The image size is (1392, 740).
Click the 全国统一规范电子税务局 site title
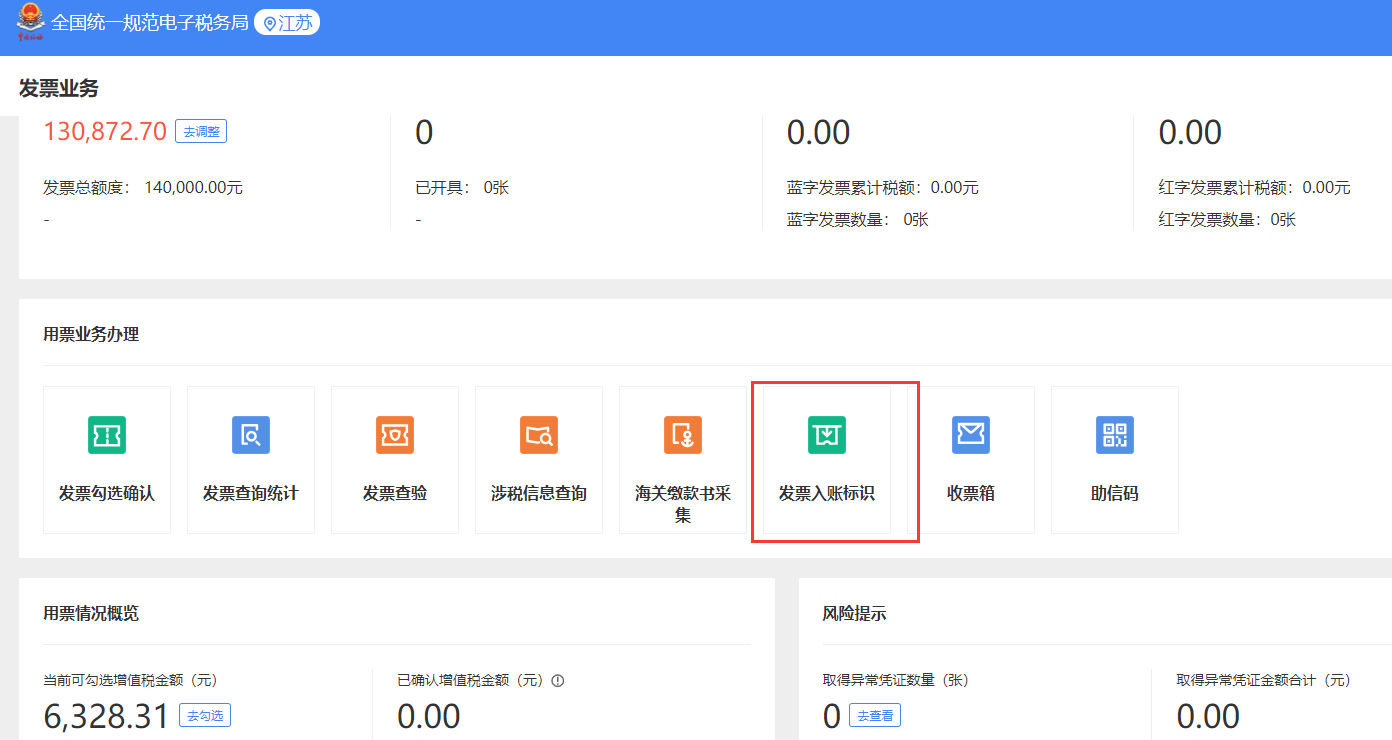point(149,23)
